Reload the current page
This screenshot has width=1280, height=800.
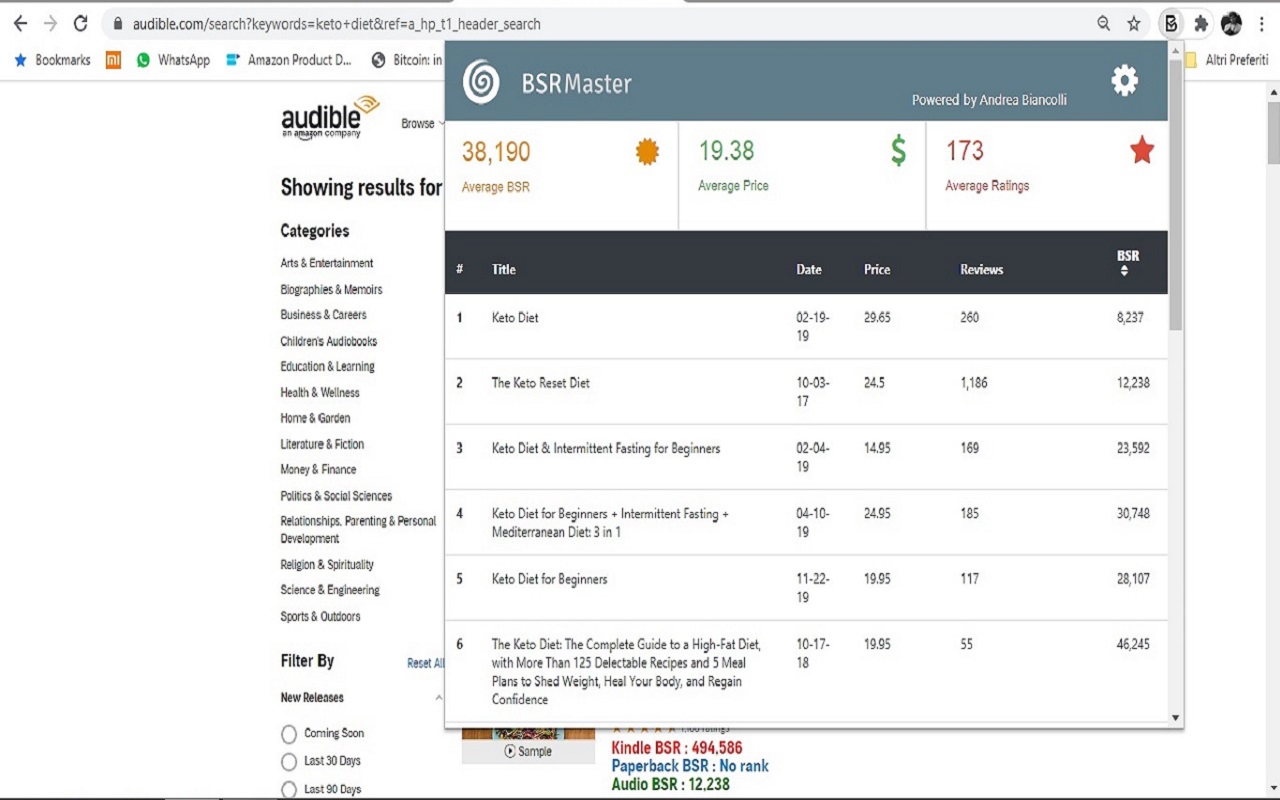[81, 24]
